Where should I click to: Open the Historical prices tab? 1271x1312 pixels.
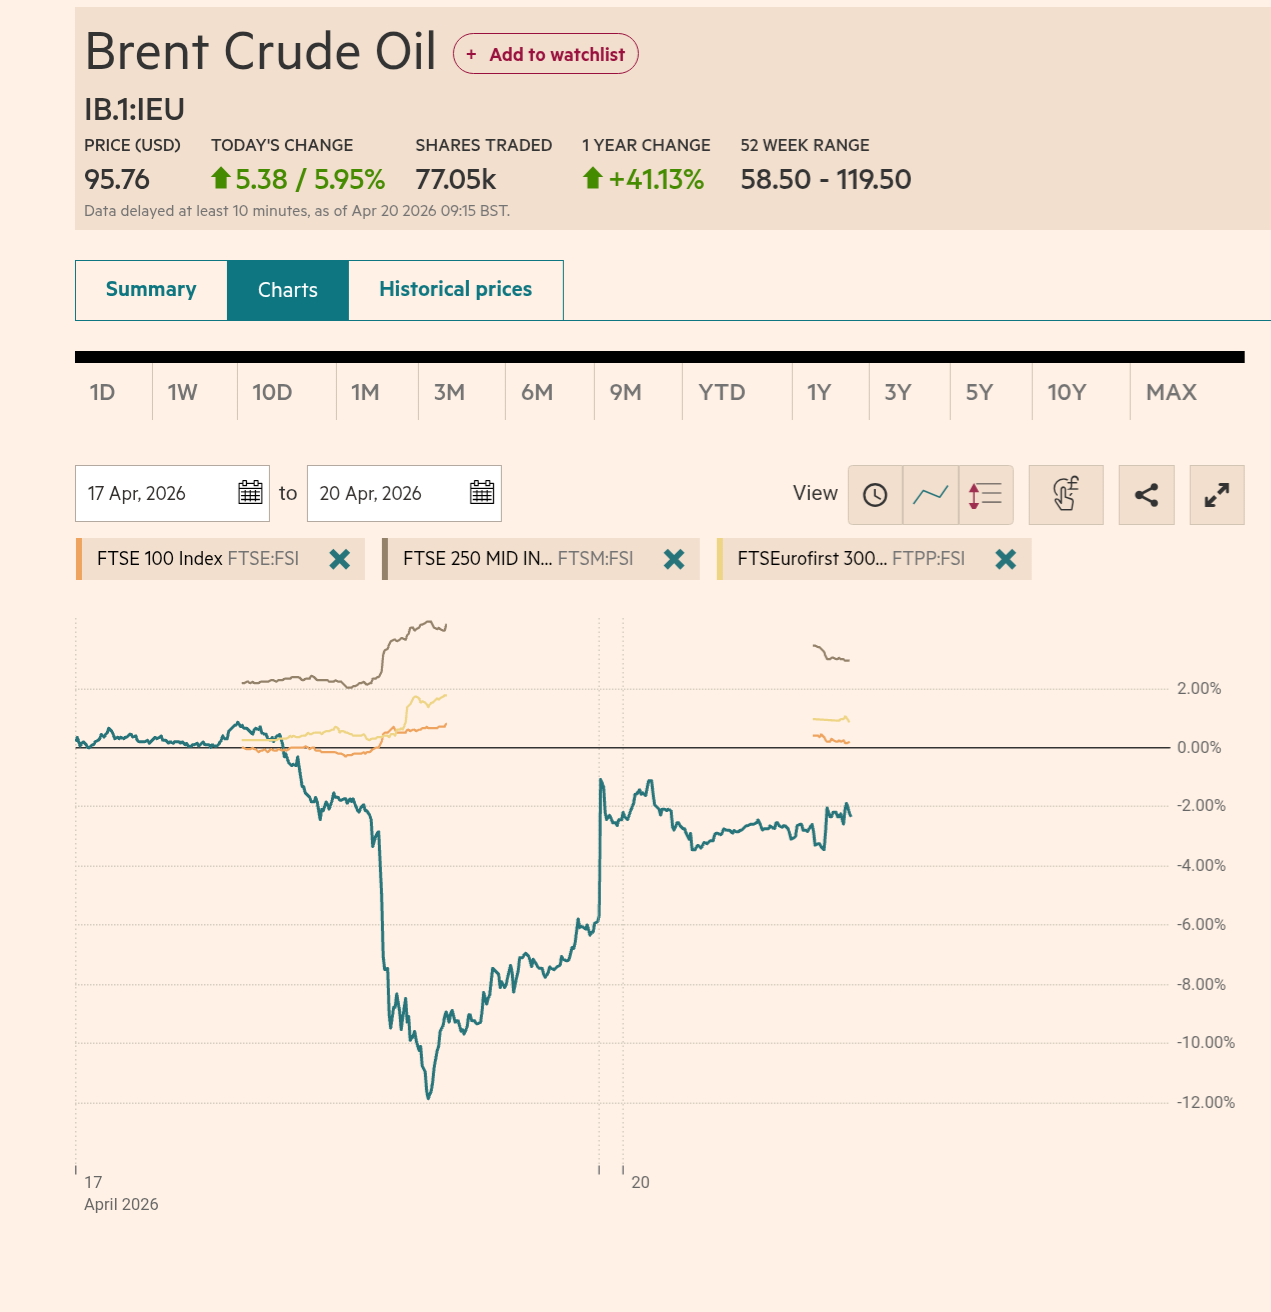[x=455, y=290]
